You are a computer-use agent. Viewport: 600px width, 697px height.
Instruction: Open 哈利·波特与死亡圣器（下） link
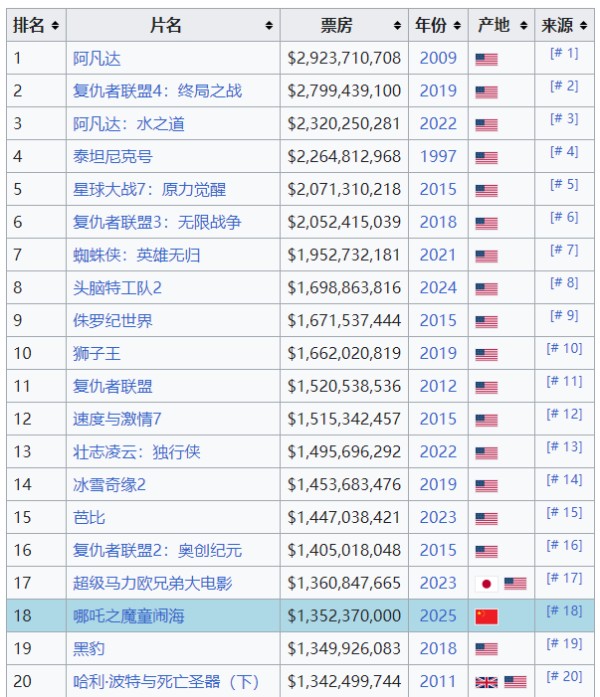click(x=166, y=681)
